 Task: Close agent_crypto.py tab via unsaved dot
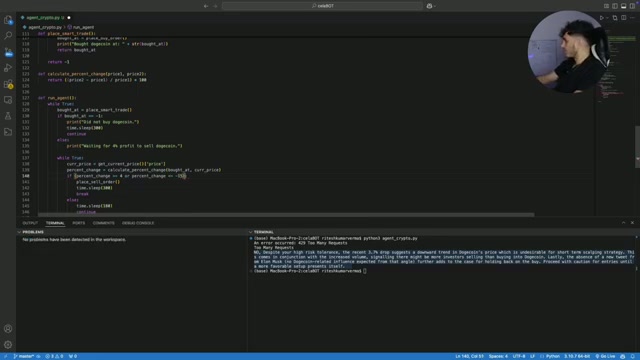pos(69,18)
